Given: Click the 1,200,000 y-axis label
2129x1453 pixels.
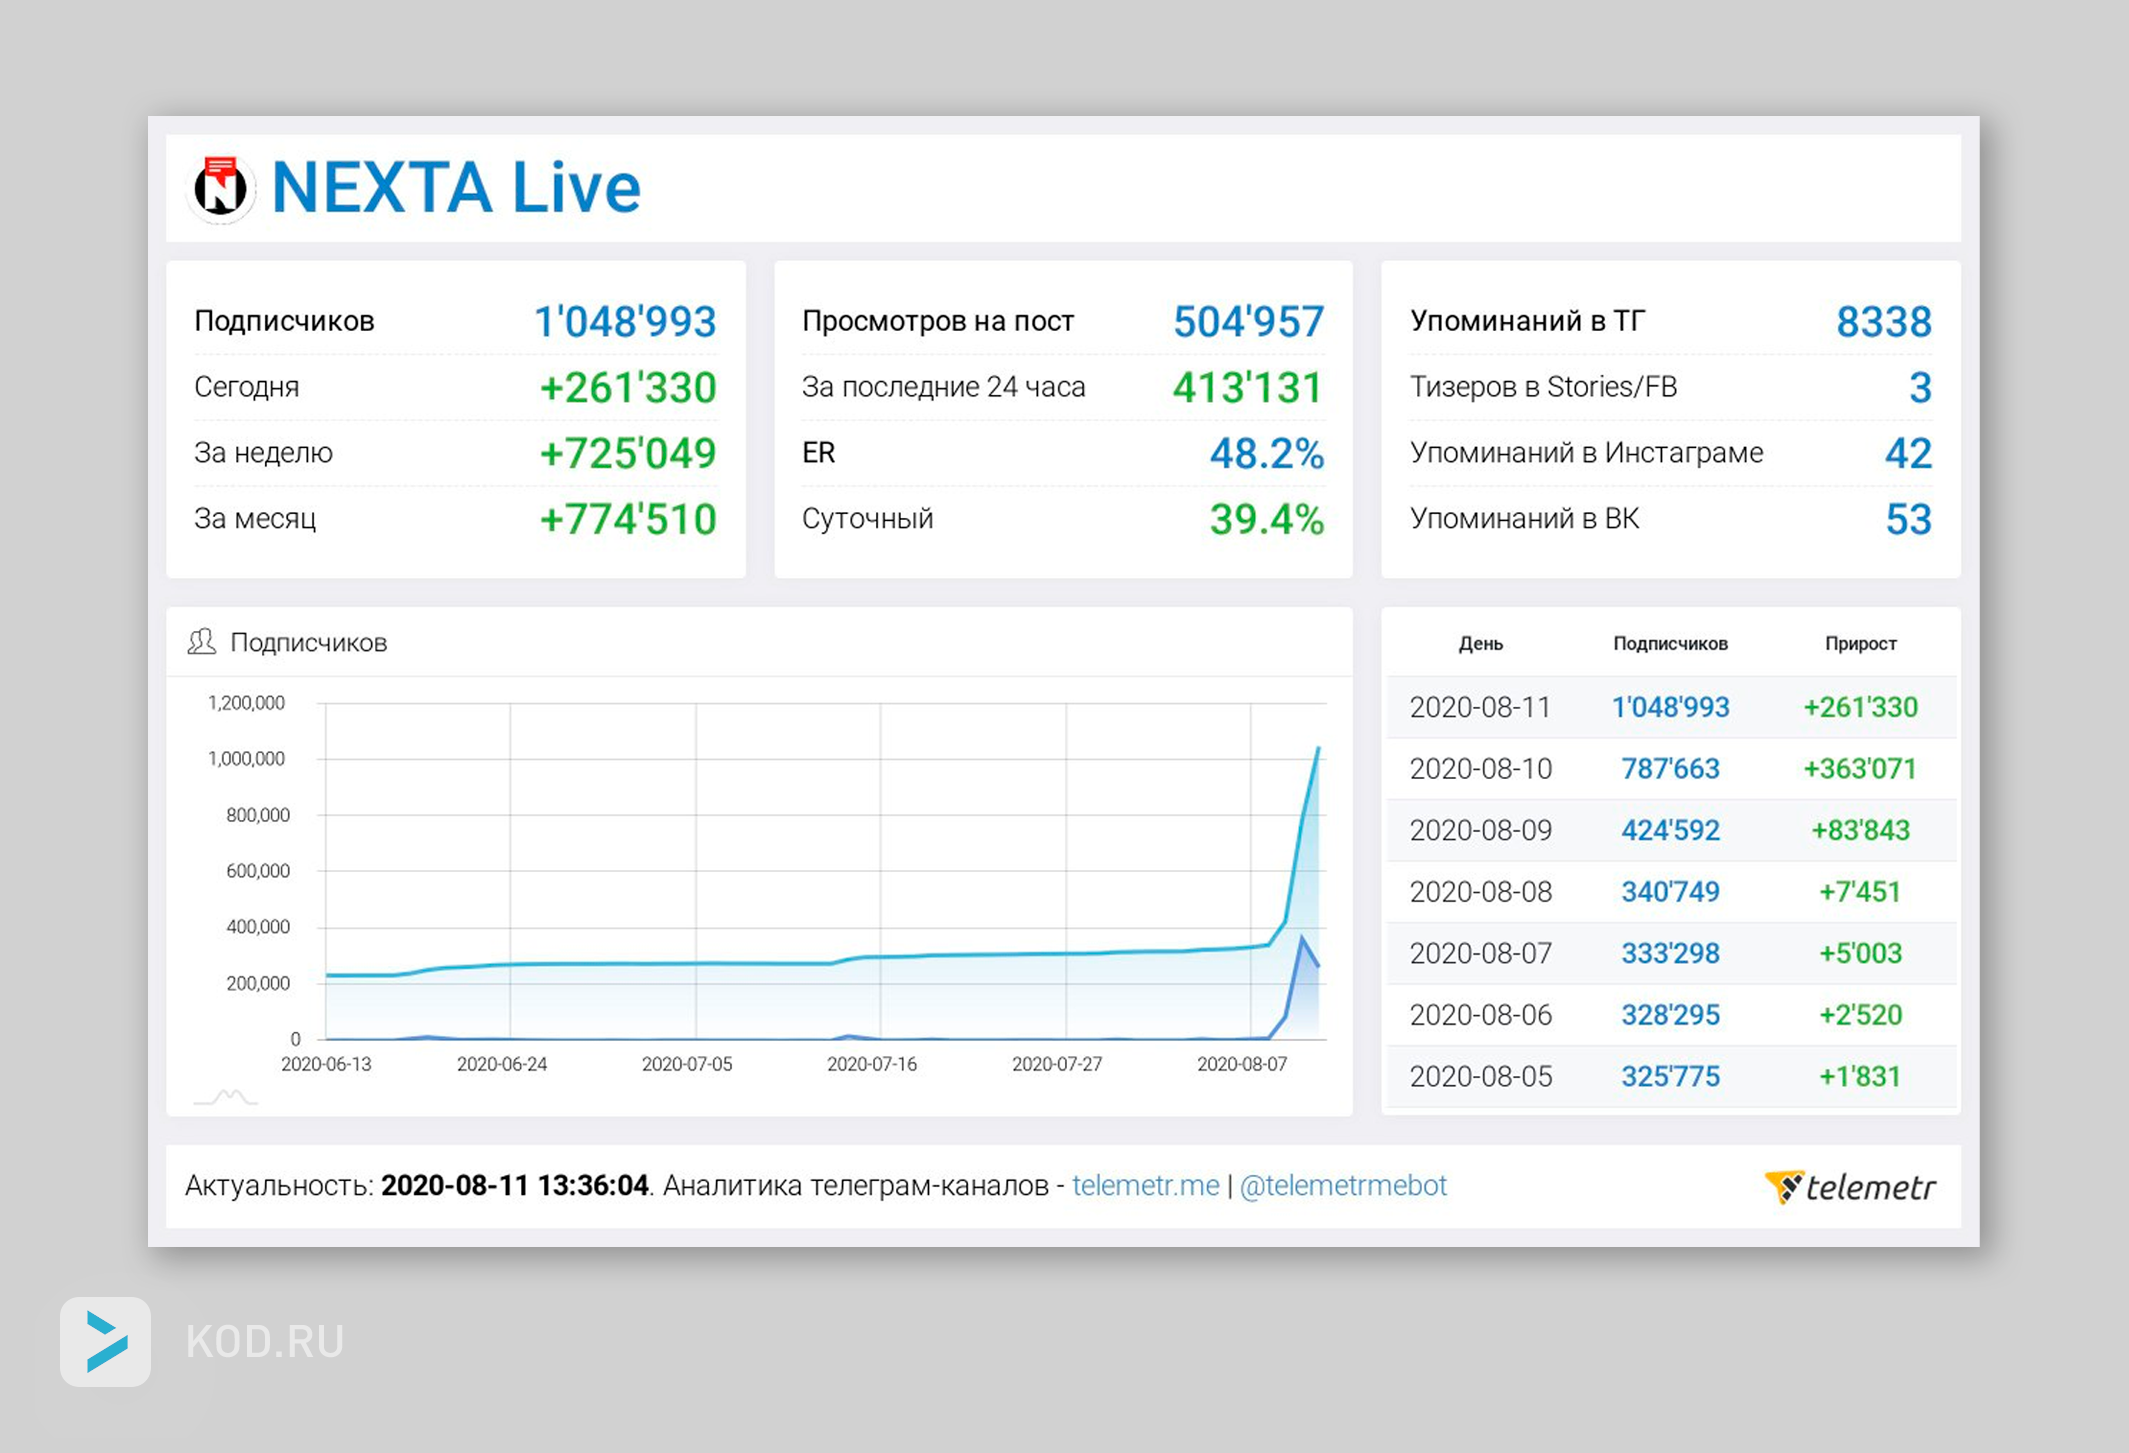Looking at the screenshot, I should click(x=246, y=703).
